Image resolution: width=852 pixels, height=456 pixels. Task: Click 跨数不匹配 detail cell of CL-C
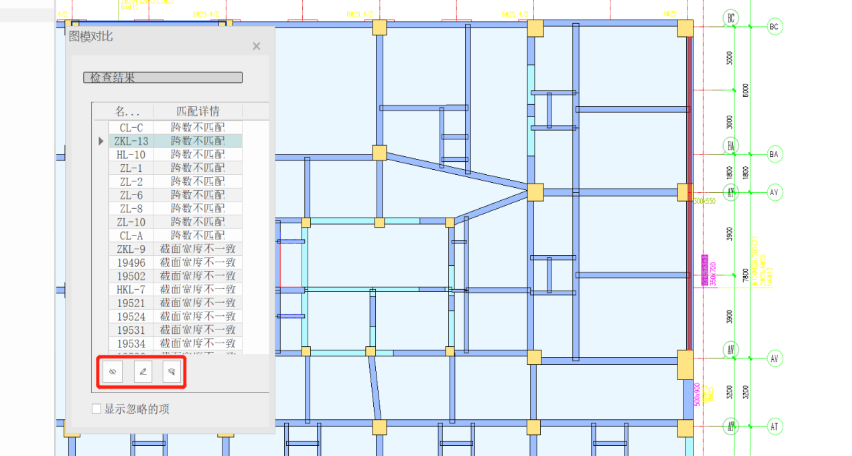[x=198, y=127]
